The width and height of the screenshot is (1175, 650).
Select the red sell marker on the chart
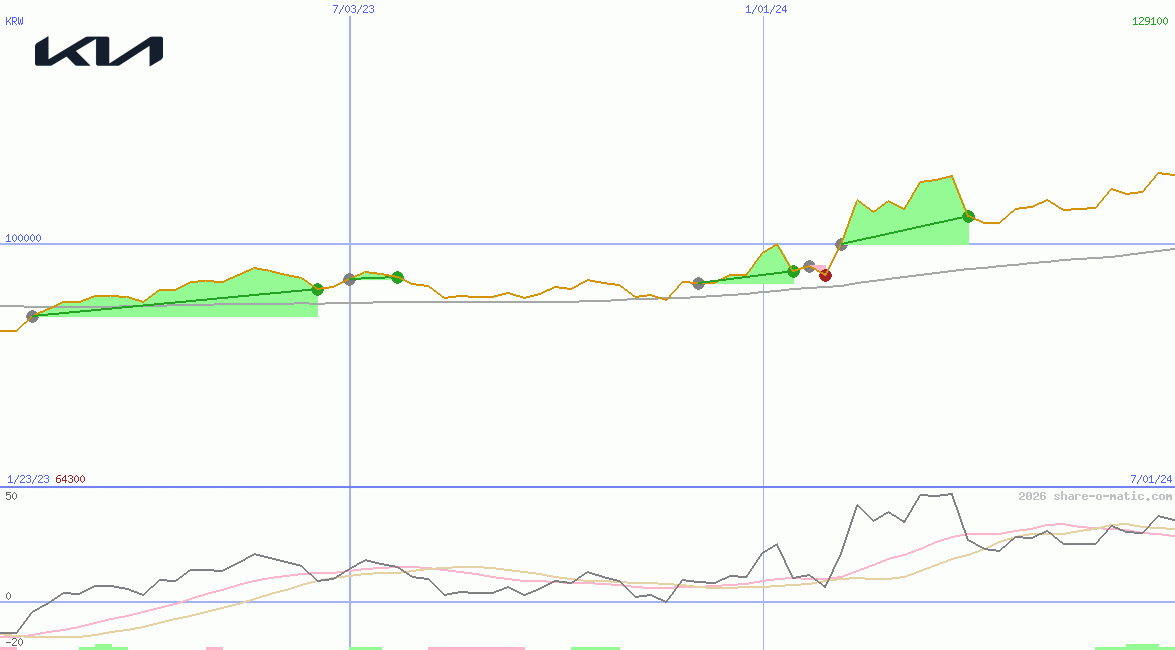825,275
